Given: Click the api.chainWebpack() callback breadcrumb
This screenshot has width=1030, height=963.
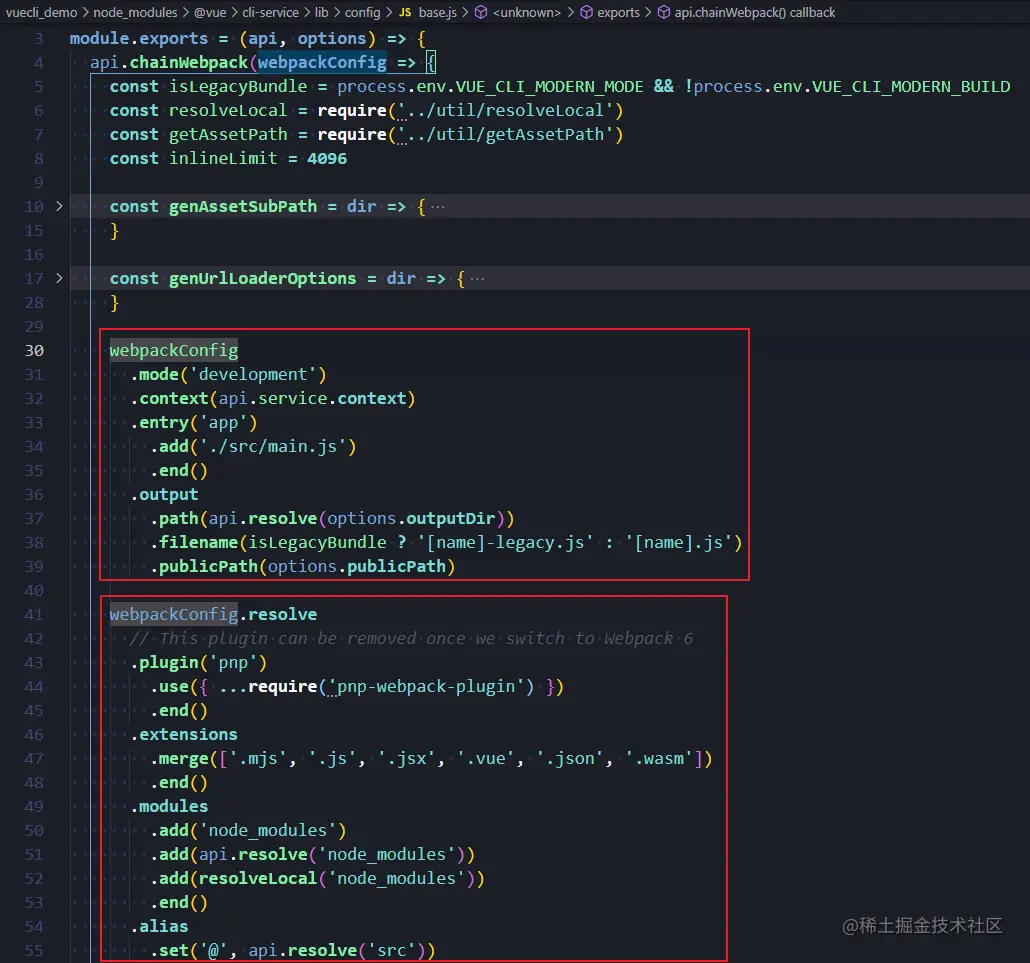Looking at the screenshot, I should (755, 12).
